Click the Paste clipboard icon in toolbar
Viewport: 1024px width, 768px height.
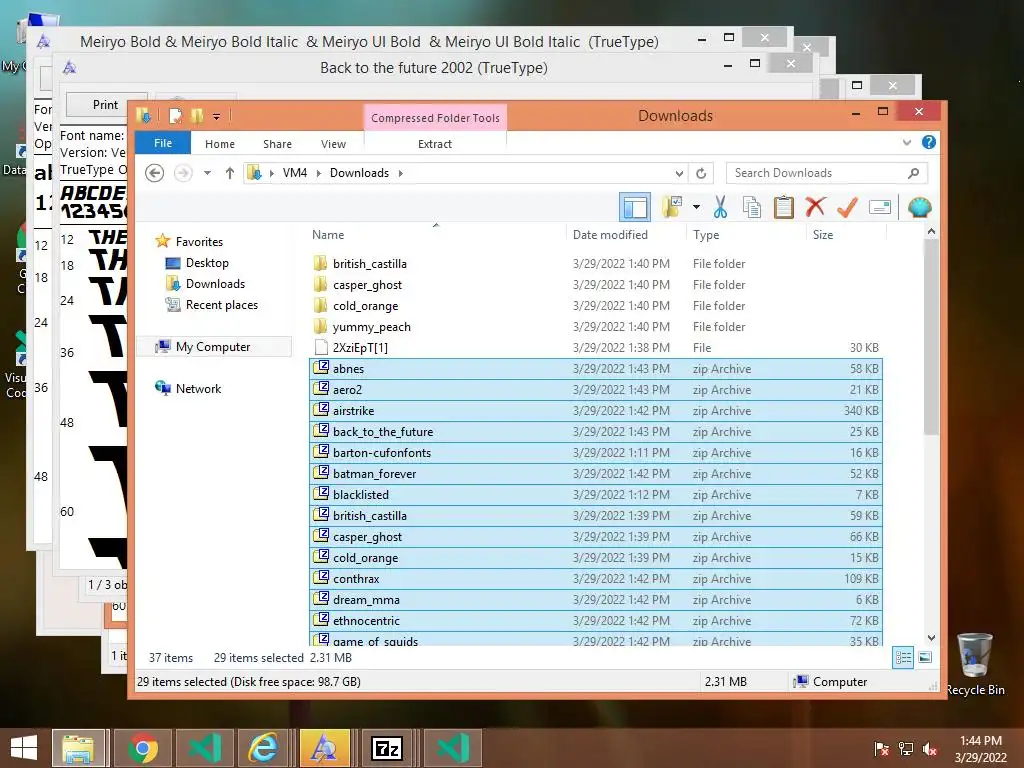[784, 208]
